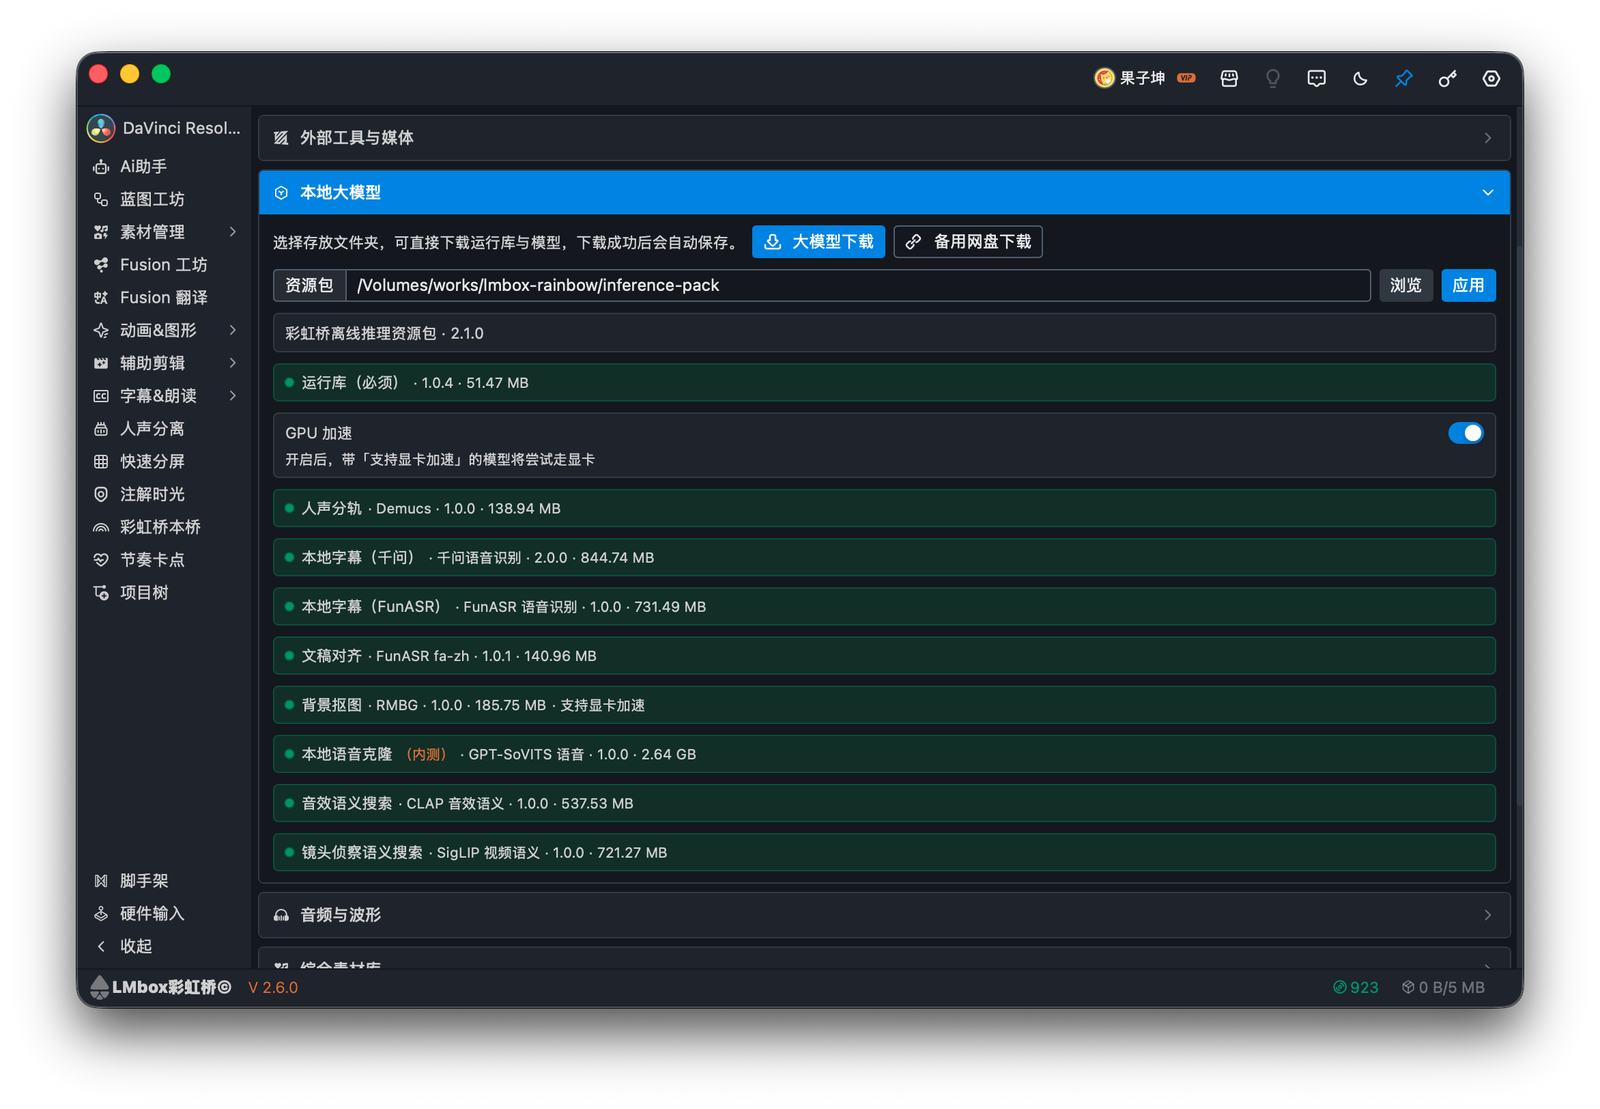This screenshot has width=1600, height=1109.
Task: Click the DaVinci Resolve header in the sidebar
Action: [x=165, y=128]
